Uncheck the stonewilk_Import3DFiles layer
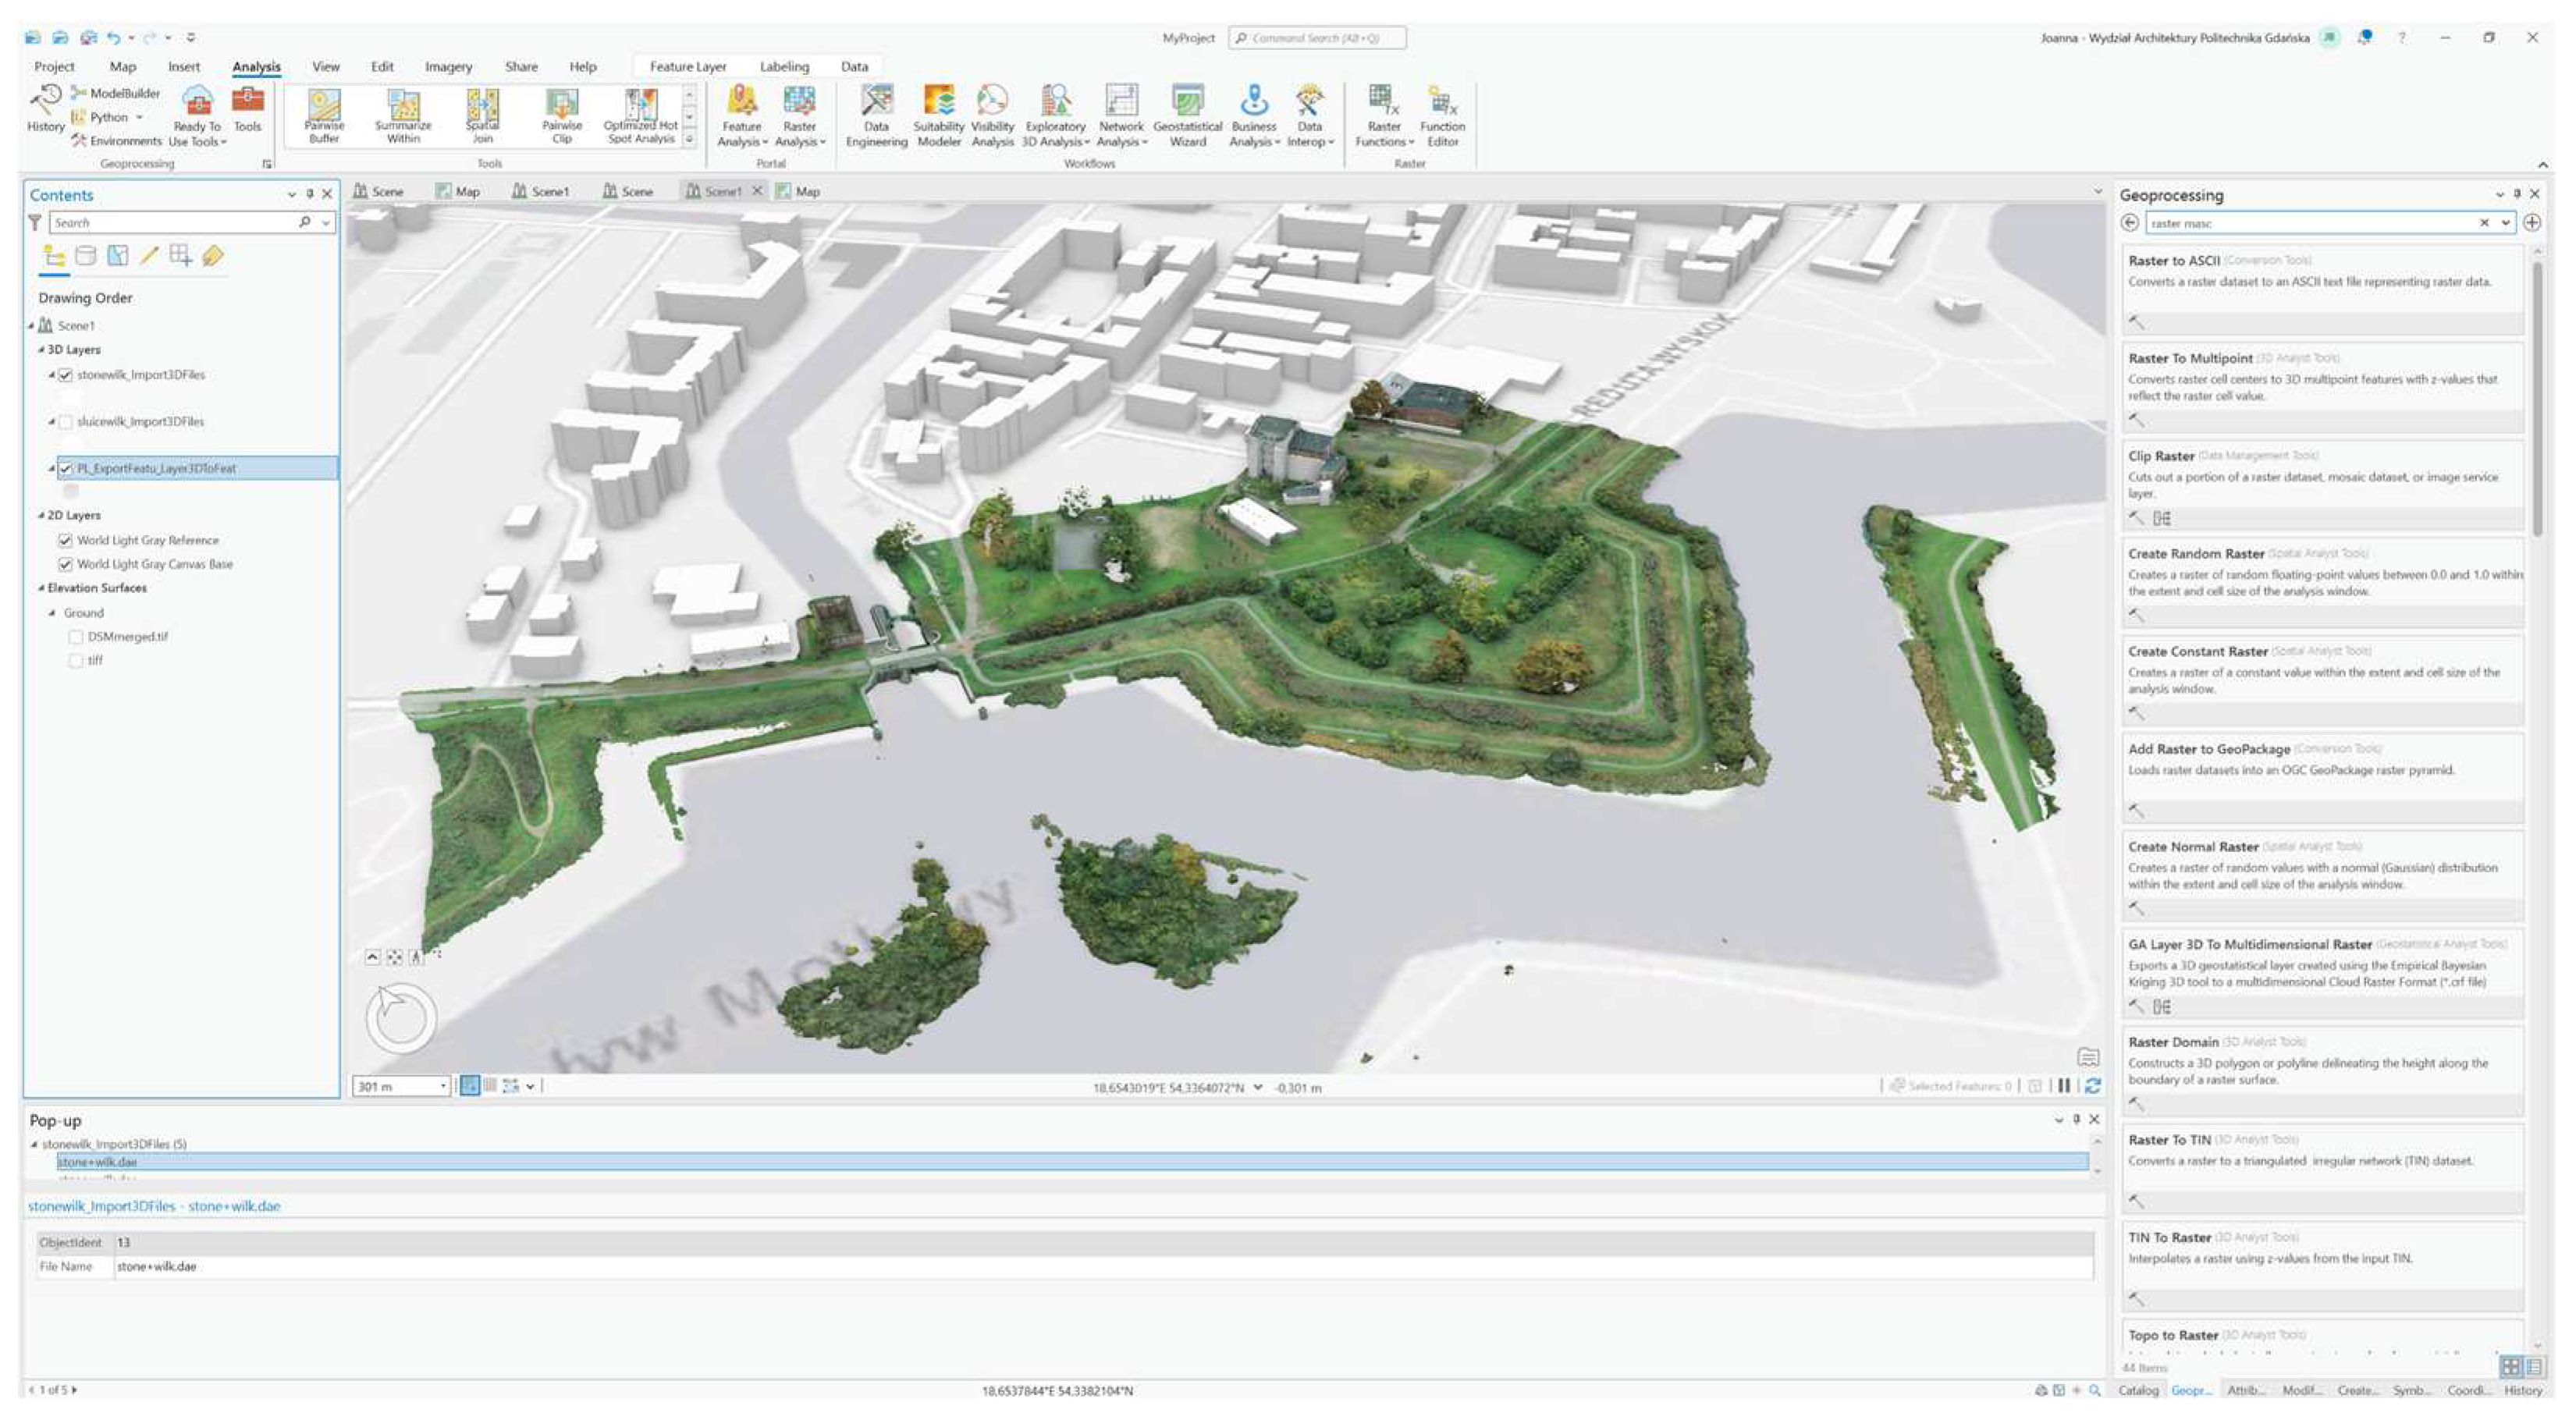This screenshot has width=2576, height=1420. tap(66, 375)
